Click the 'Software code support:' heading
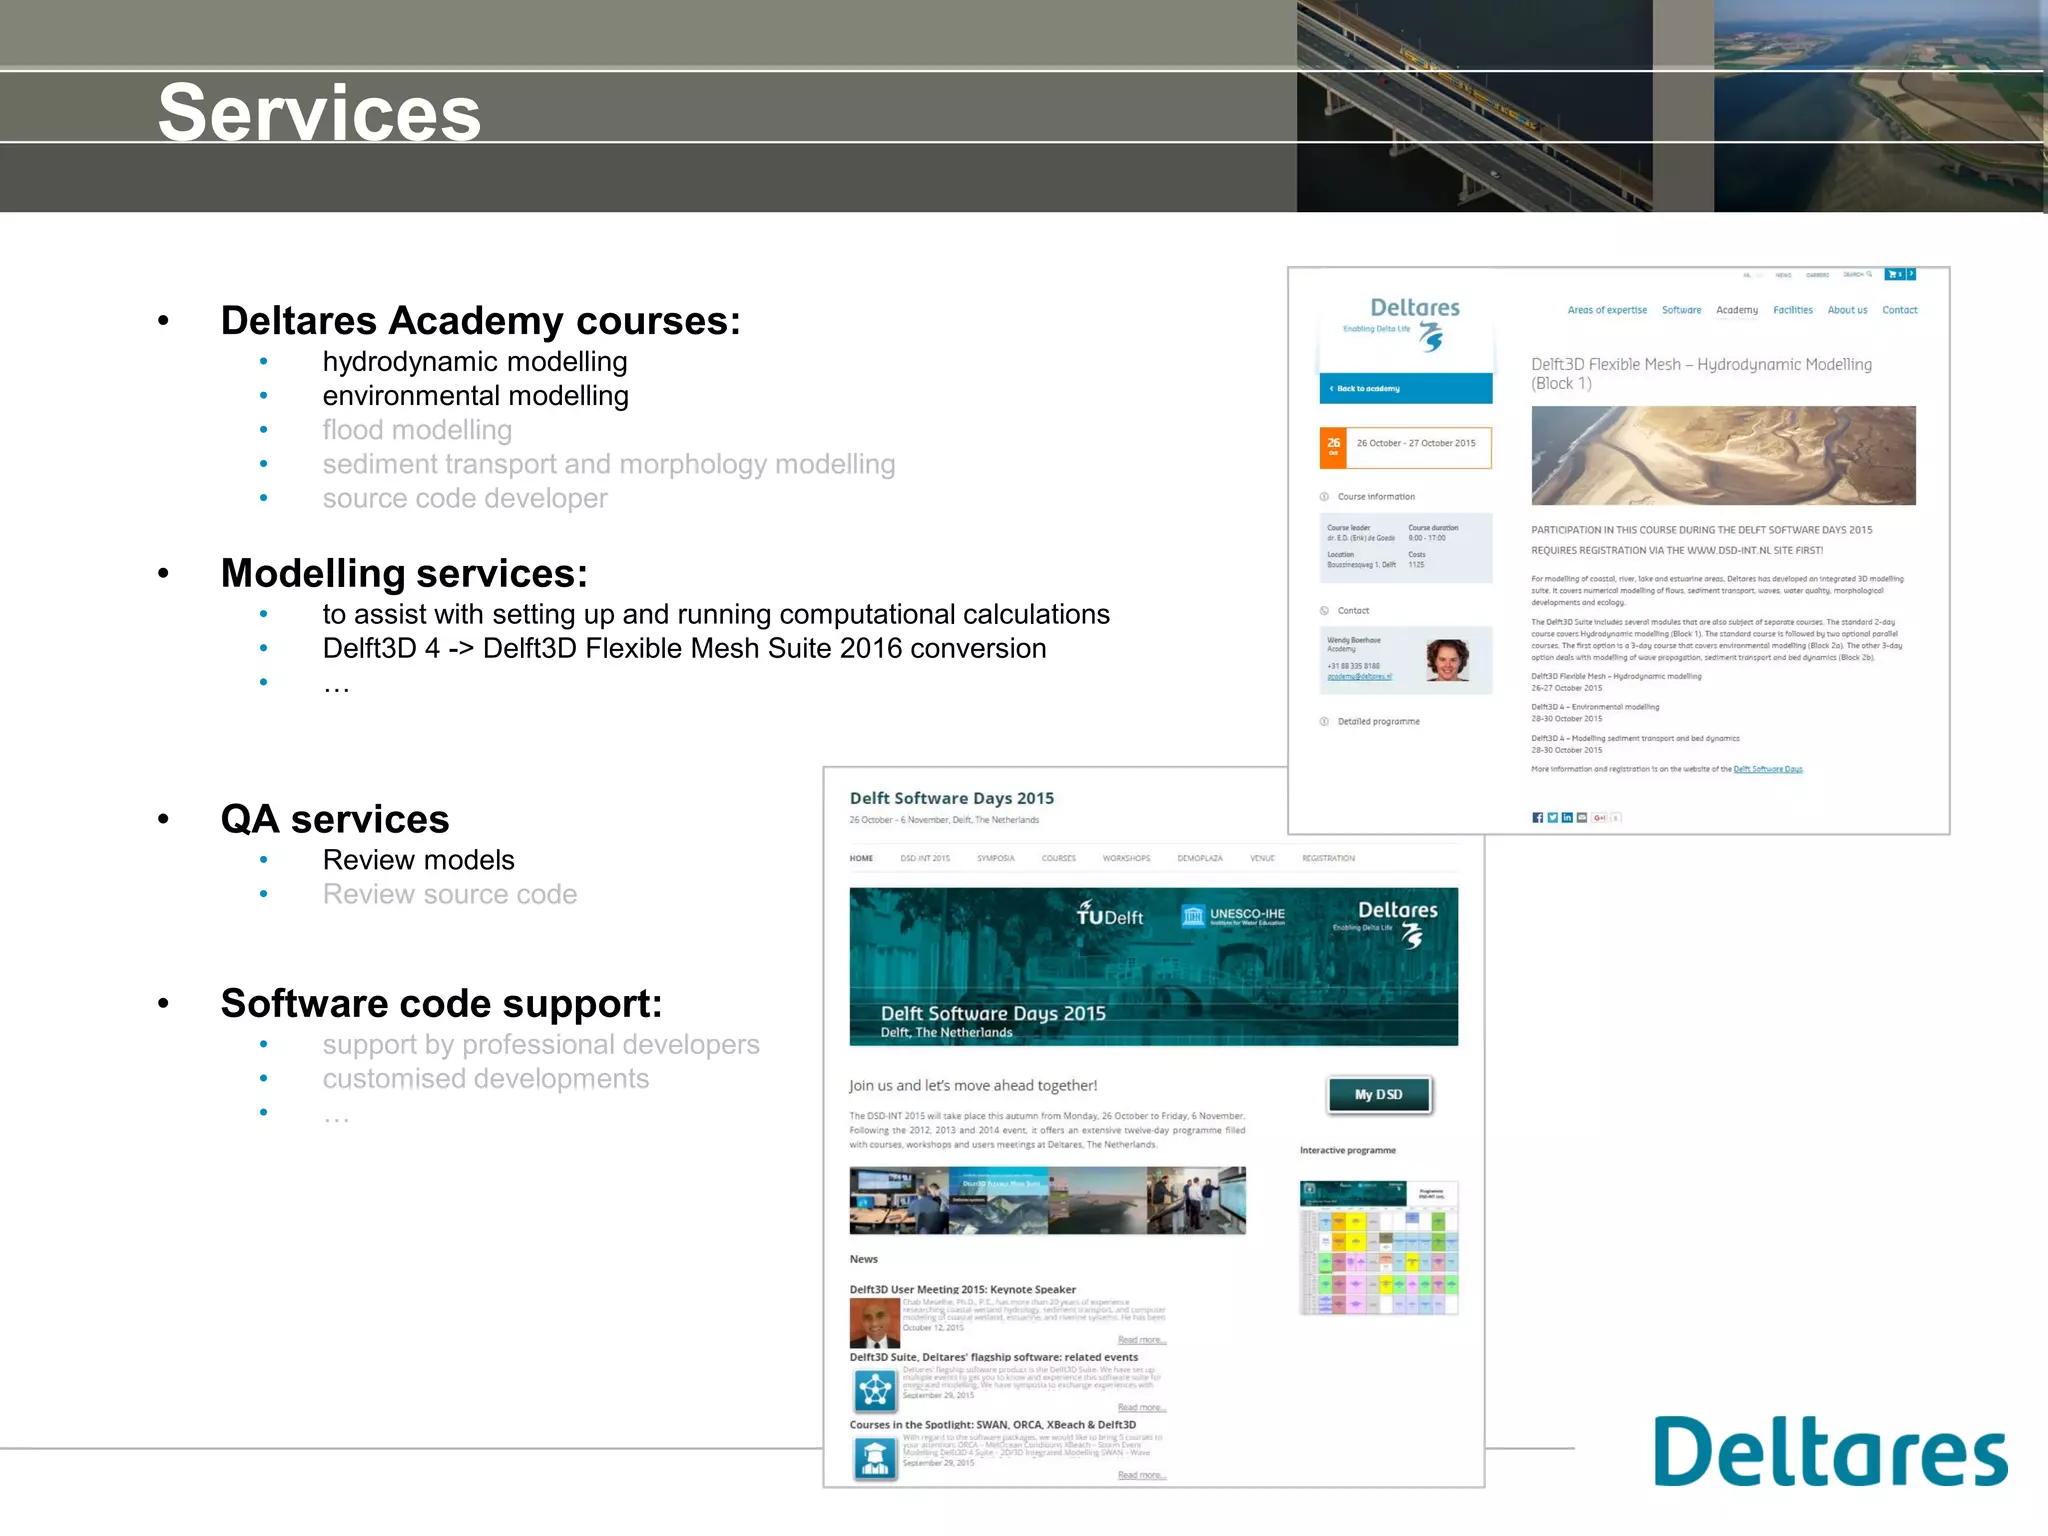Image resolution: width=2048 pixels, height=1536 pixels. 441,1003
